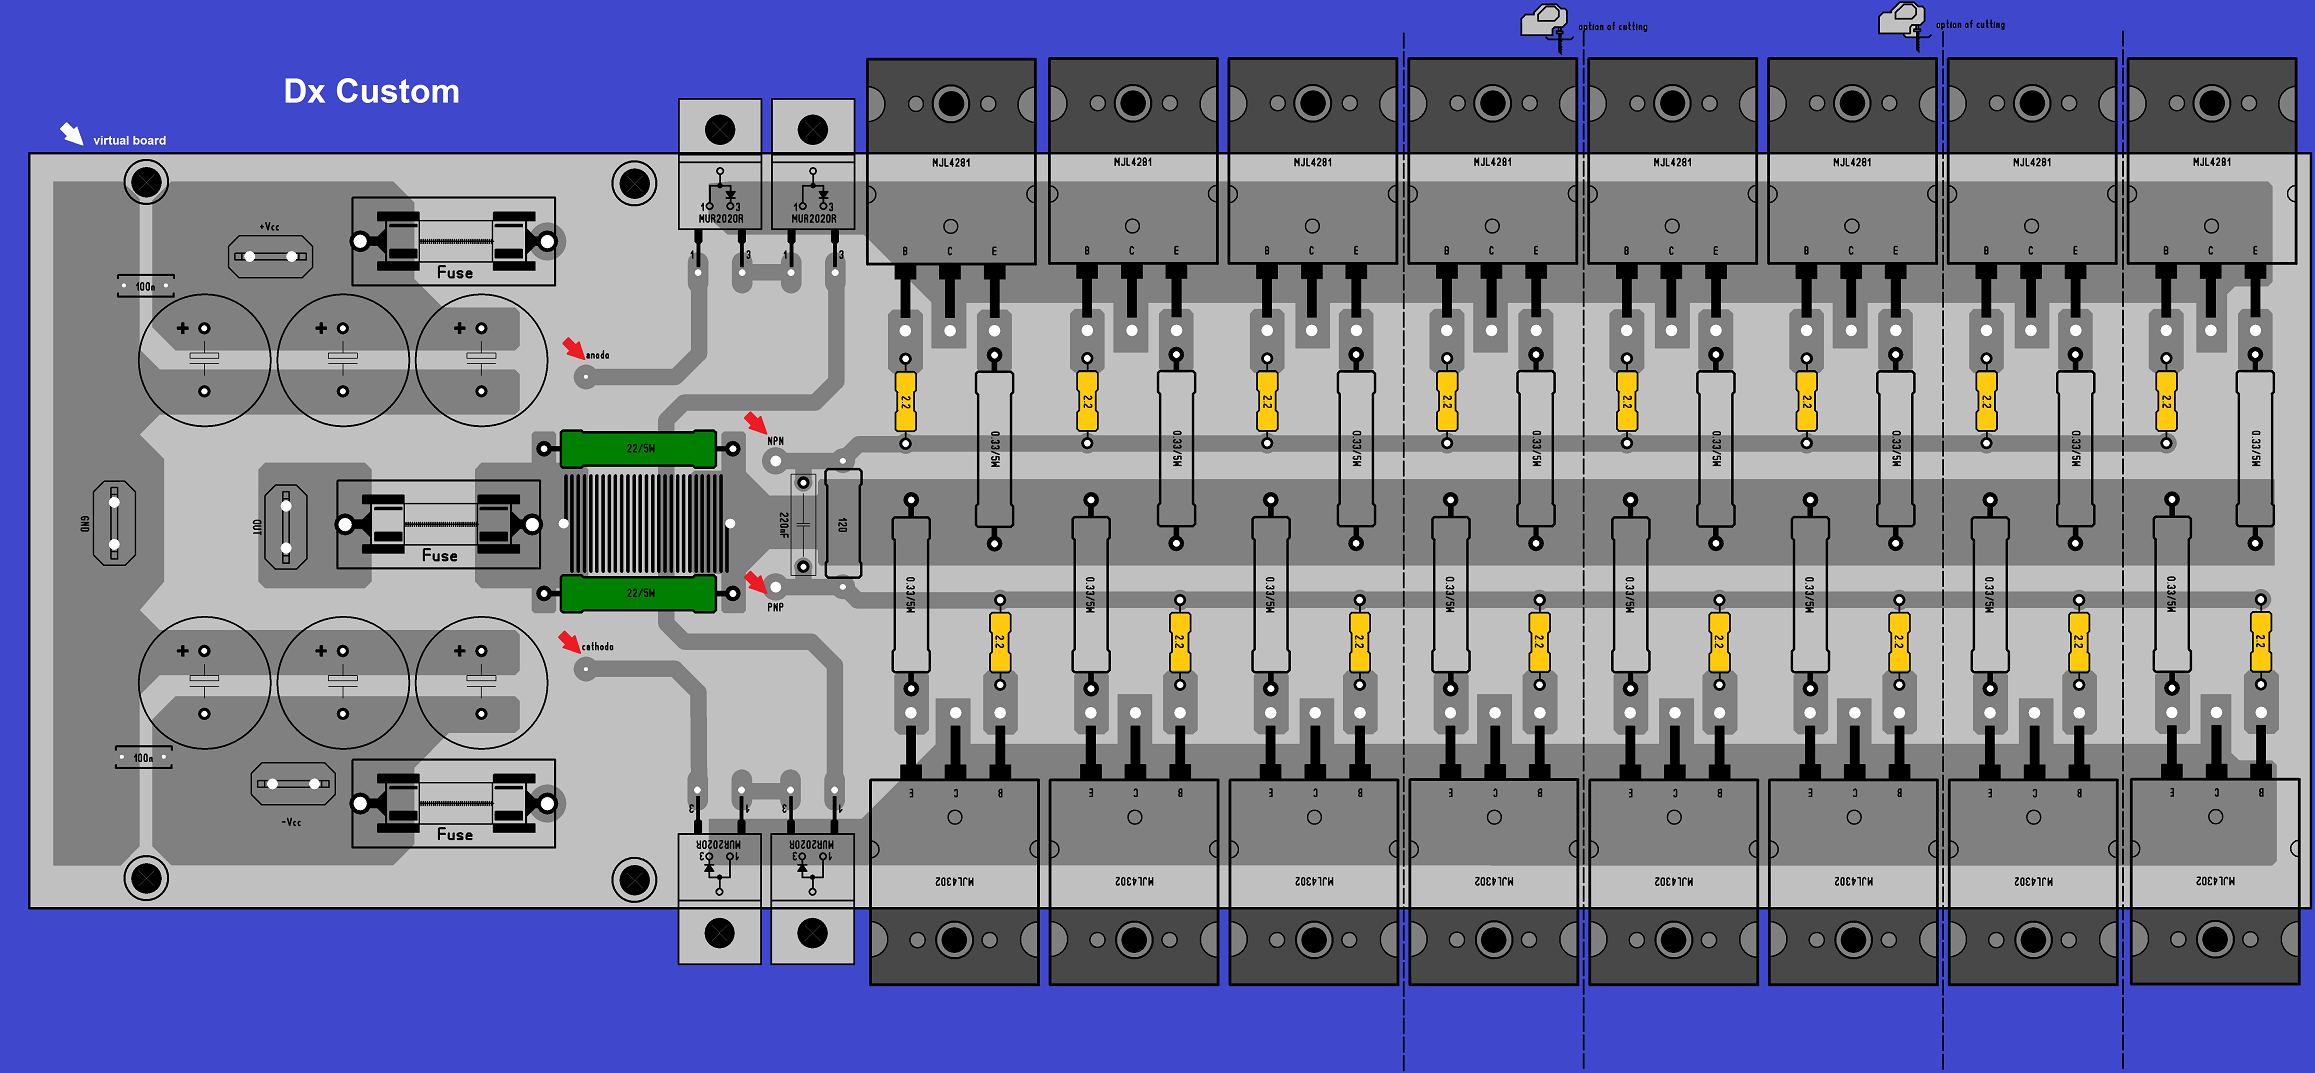The height and width of the screenshot is (1073, 2315).
Task: Select the 100n capacitor below +Vcc rail
Action: click(x=146, y=286)
